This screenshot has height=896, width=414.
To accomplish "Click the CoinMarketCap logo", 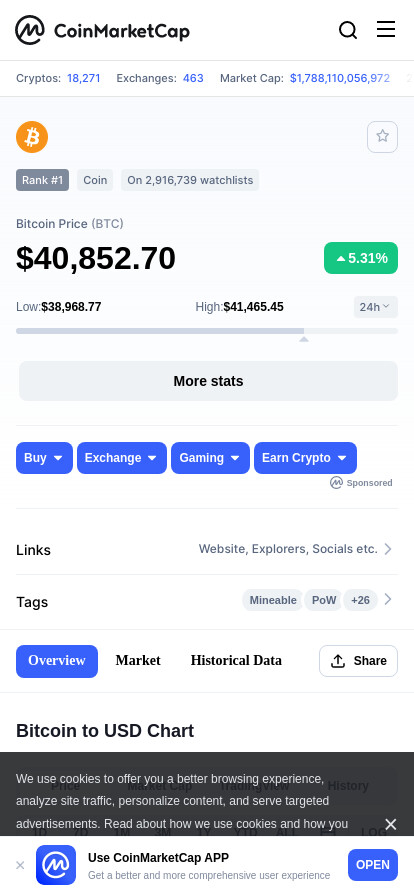I will point(102,30).
